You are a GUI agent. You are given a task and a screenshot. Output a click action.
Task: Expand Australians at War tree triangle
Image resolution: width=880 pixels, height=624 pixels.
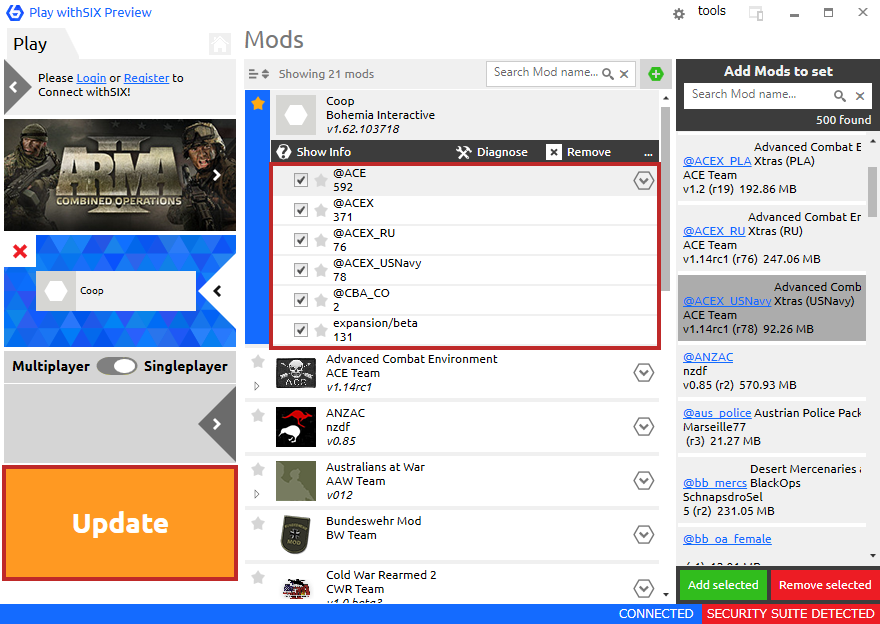[x=257, y=494]
